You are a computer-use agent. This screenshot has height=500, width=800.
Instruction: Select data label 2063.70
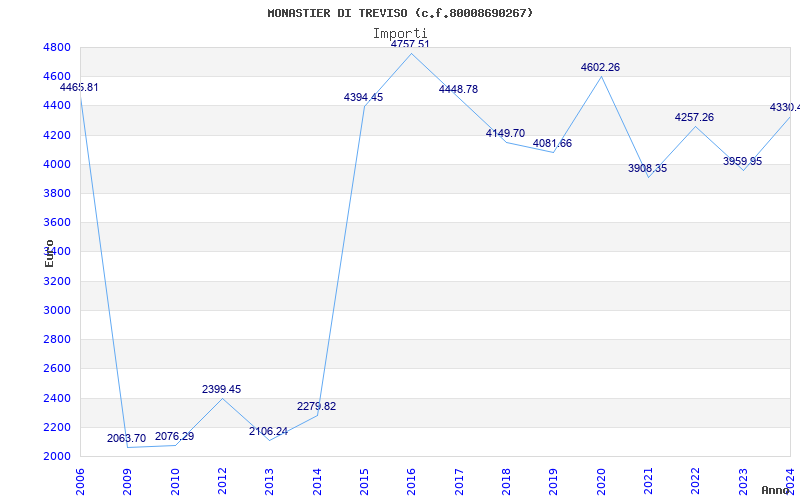coord(127,438)
